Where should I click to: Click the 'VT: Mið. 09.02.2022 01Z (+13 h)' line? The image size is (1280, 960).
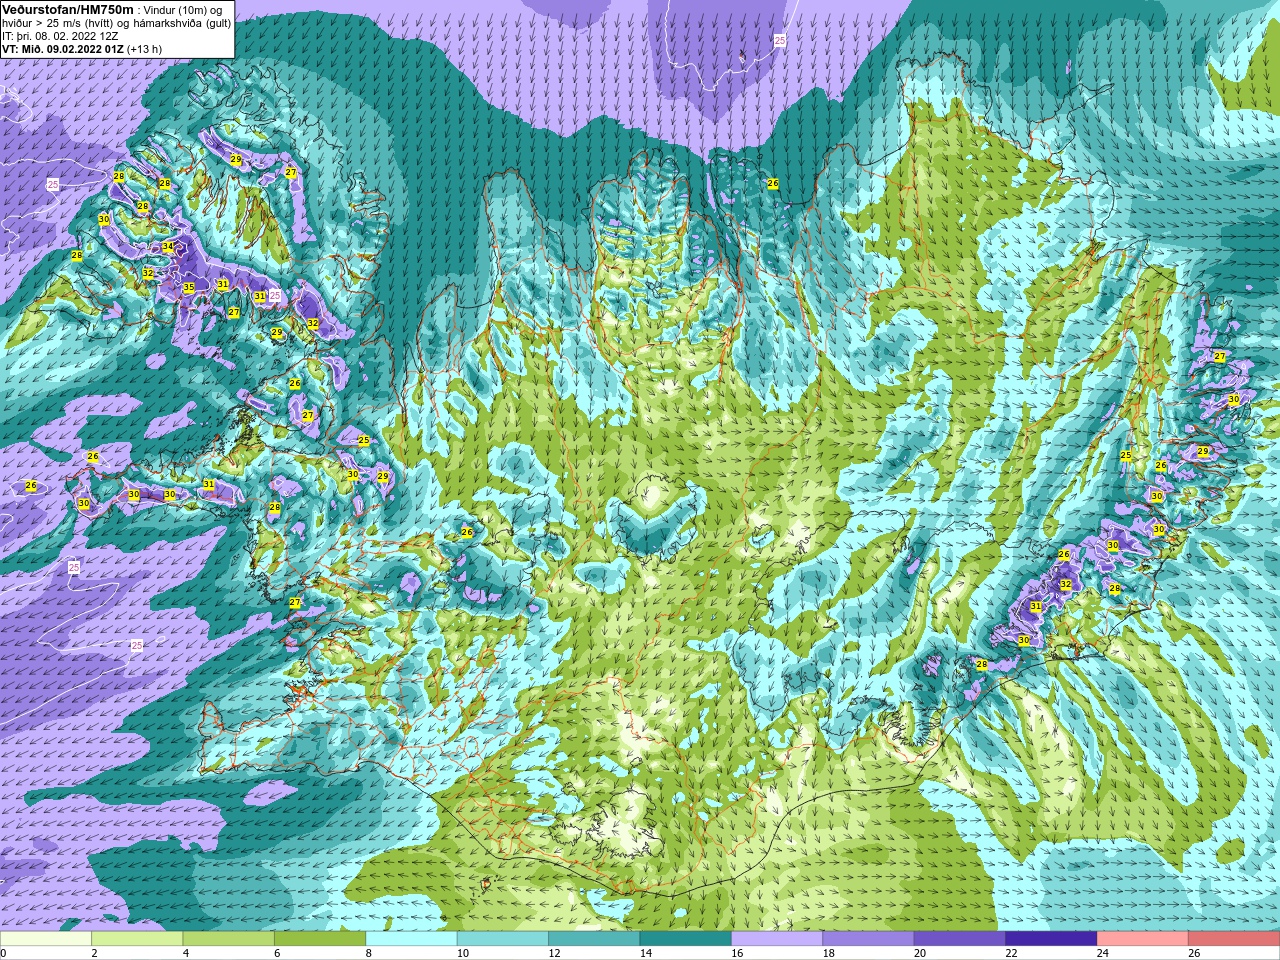pos(82,49)
